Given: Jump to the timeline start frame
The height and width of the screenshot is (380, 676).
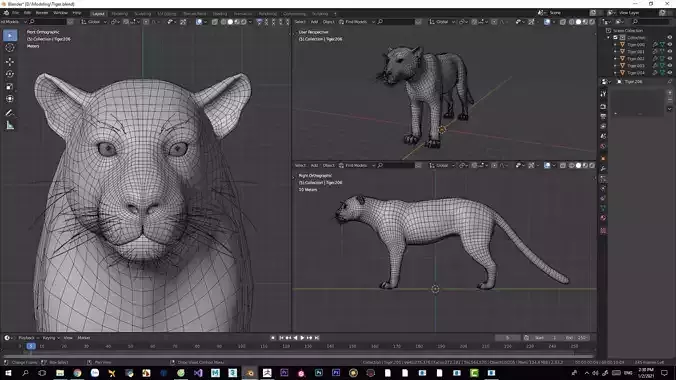Looking at the screenshot, I should [x=281, y=338].
